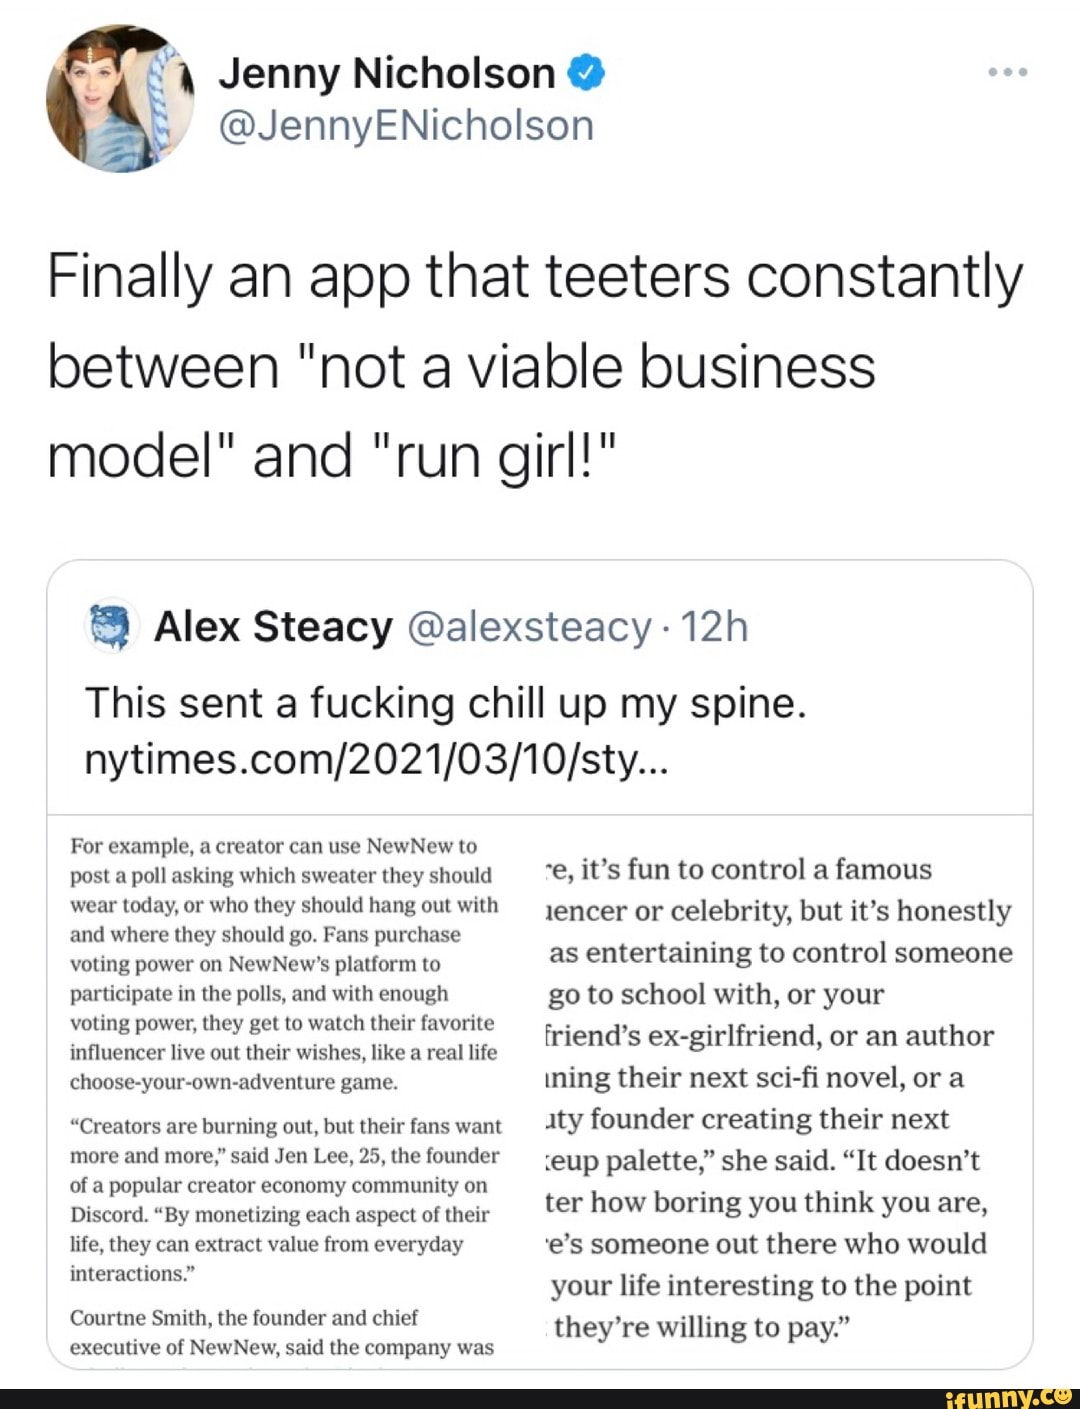Click quoted tweet text about chill up spine
The image size is (1080, 1409).
445,703
